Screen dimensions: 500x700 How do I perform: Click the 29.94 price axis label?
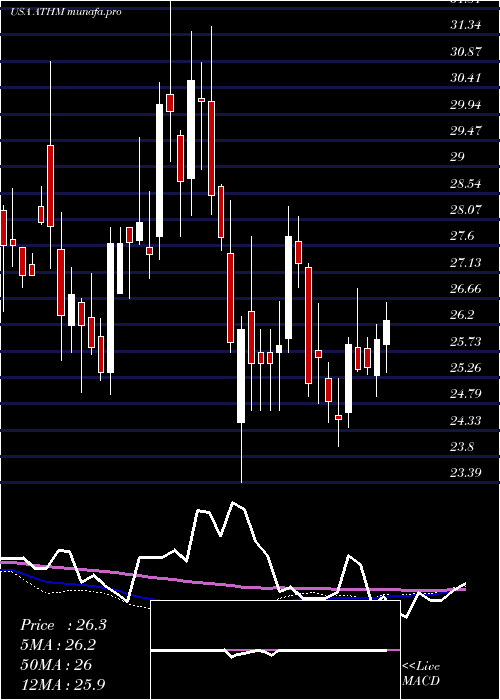466,104
